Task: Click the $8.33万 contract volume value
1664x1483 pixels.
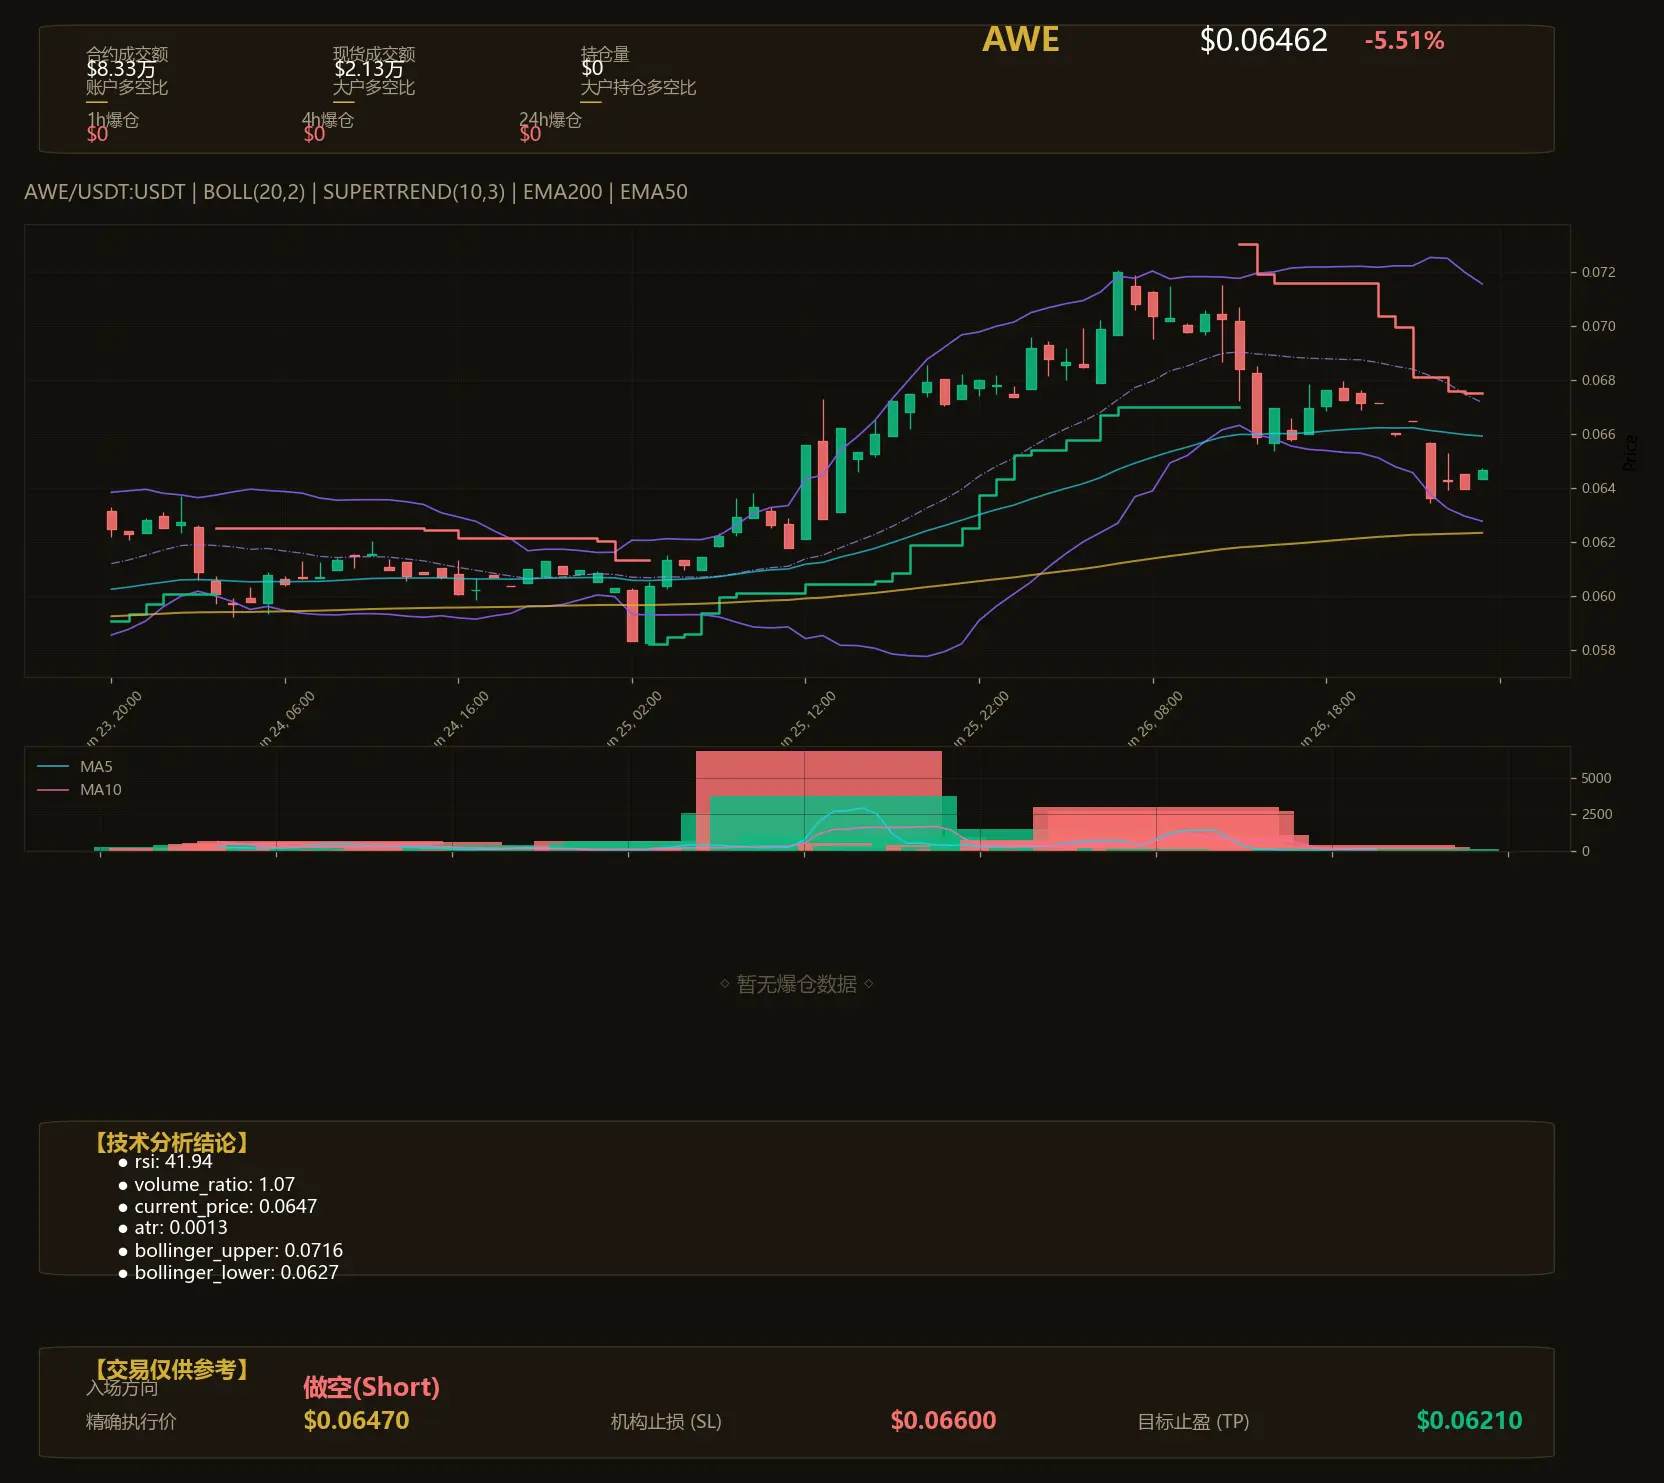Action: tap(121, 69)
